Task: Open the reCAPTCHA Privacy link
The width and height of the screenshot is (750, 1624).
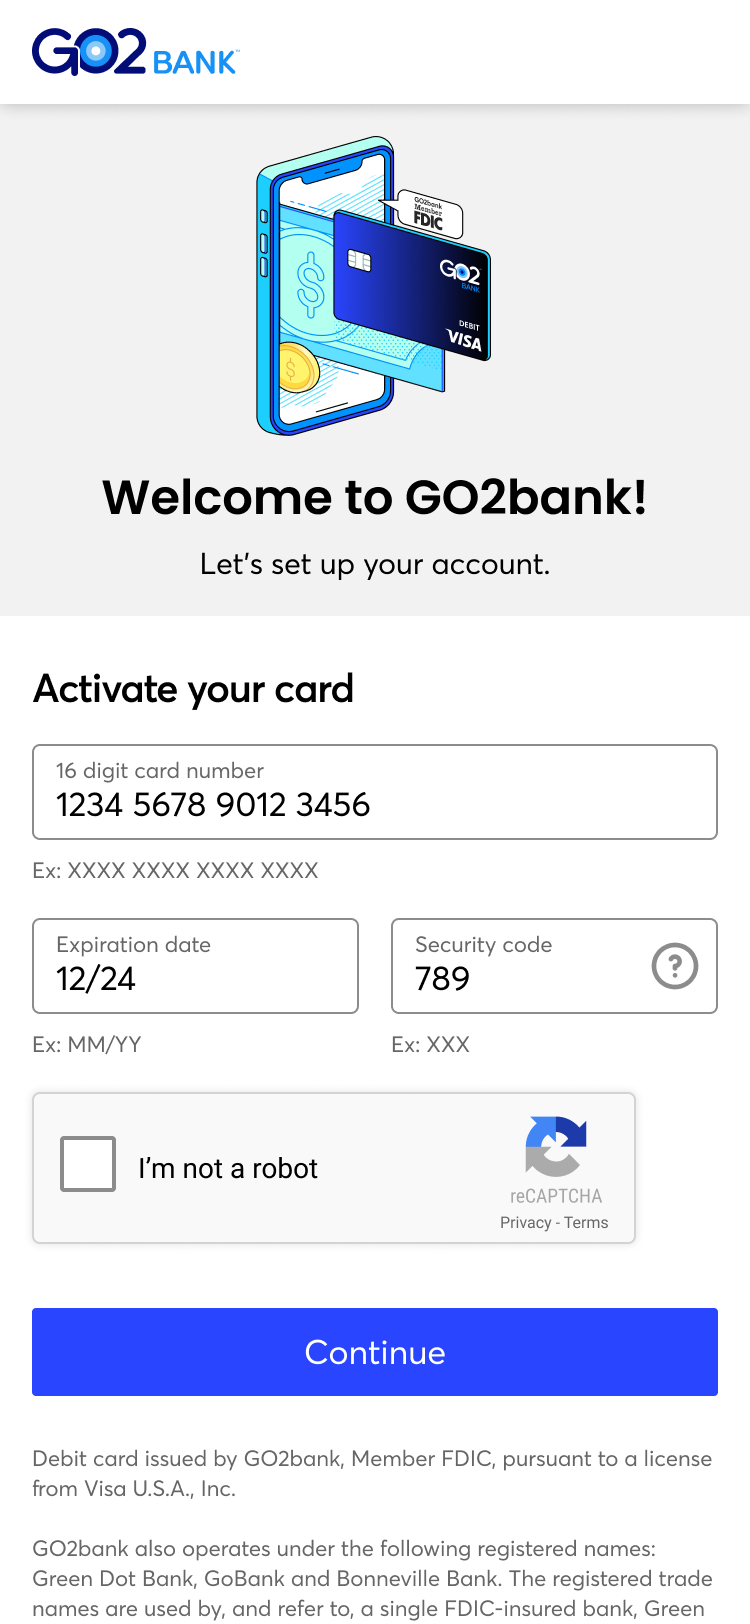Action: coord(525,1222)
